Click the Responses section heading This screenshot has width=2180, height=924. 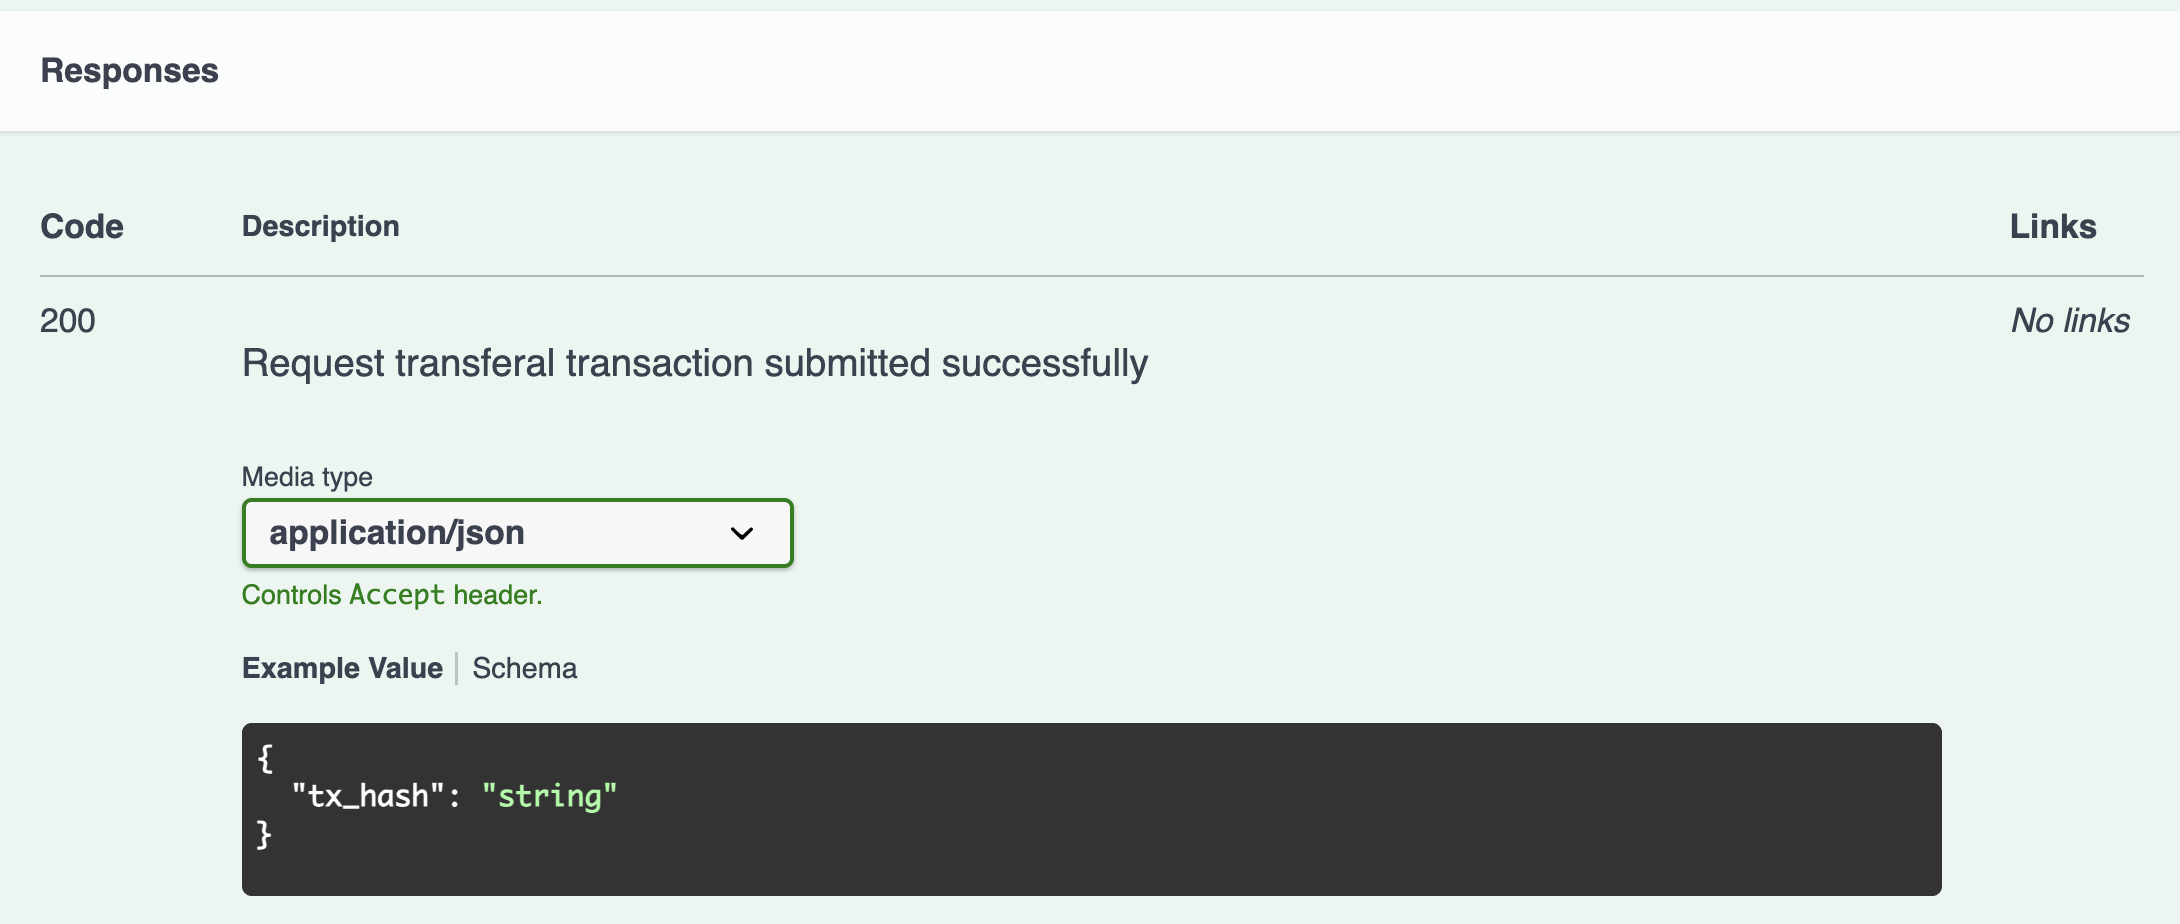pyautogui.click(x=129, y=71)
